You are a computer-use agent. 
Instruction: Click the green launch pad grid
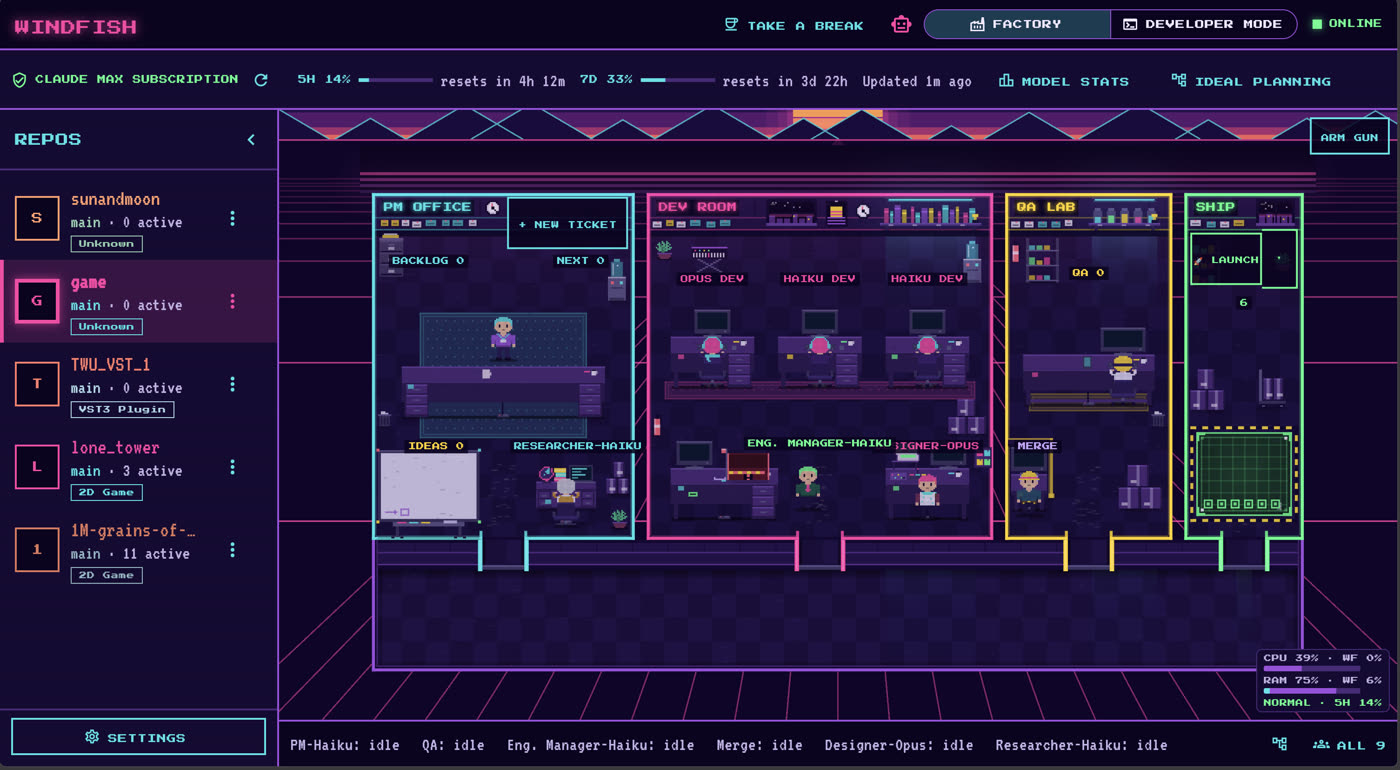(x=1244, y=474)
